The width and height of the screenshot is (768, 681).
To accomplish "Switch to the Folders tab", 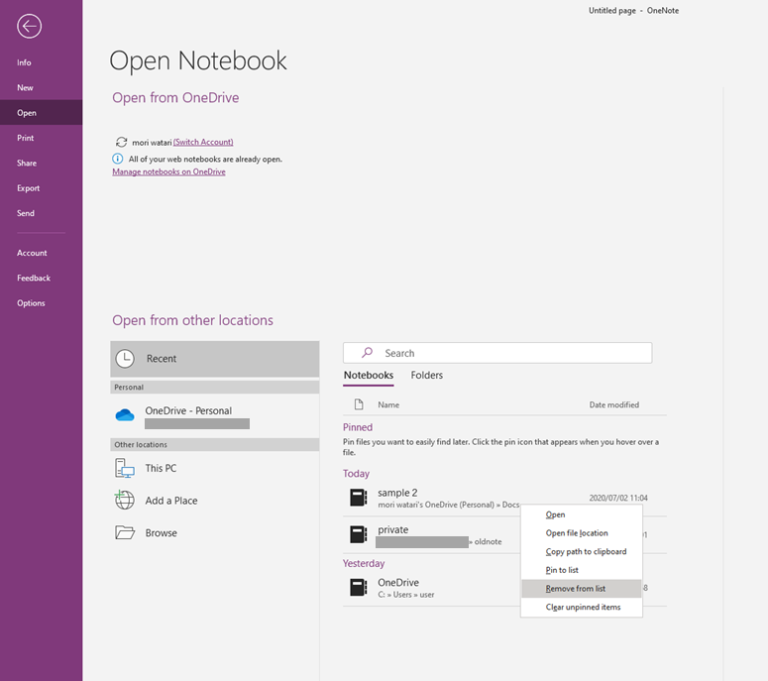I will point(427,375).
